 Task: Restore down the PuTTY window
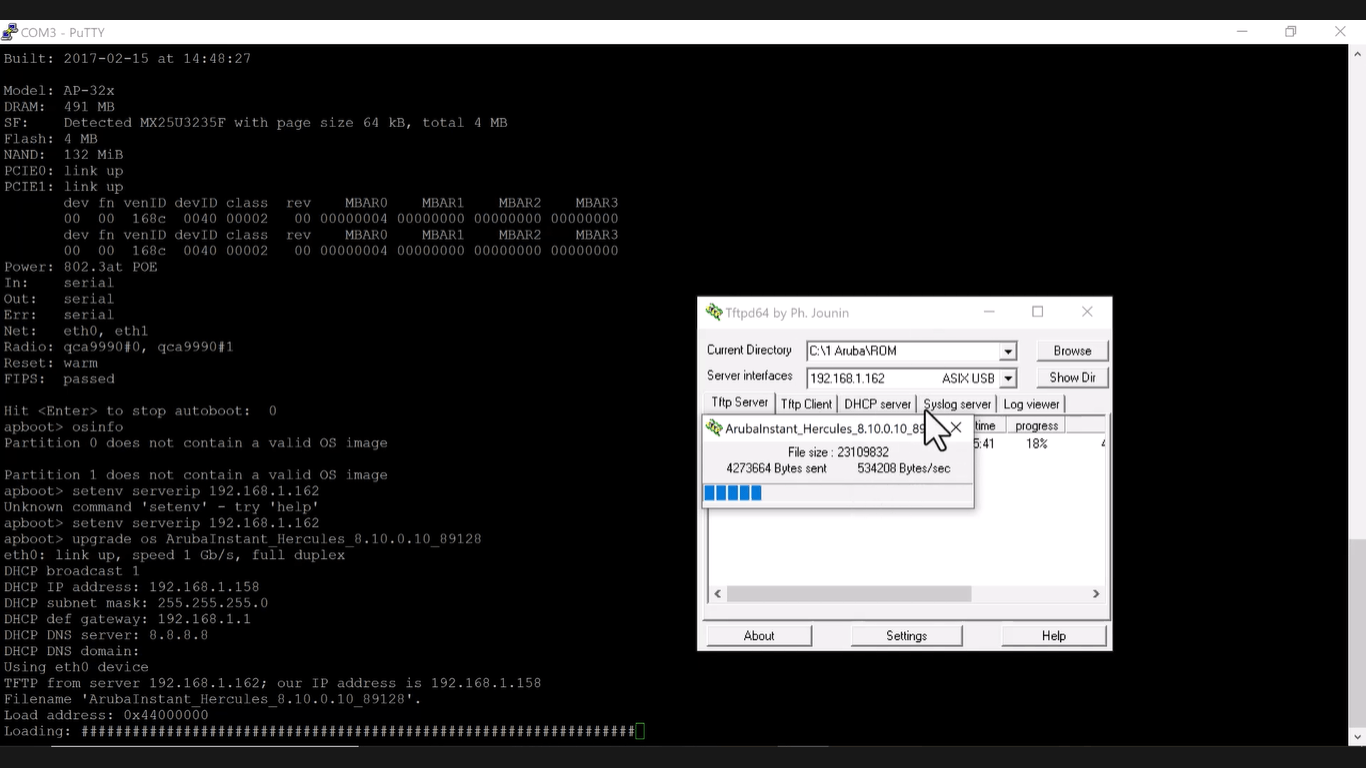(1290, 32)
